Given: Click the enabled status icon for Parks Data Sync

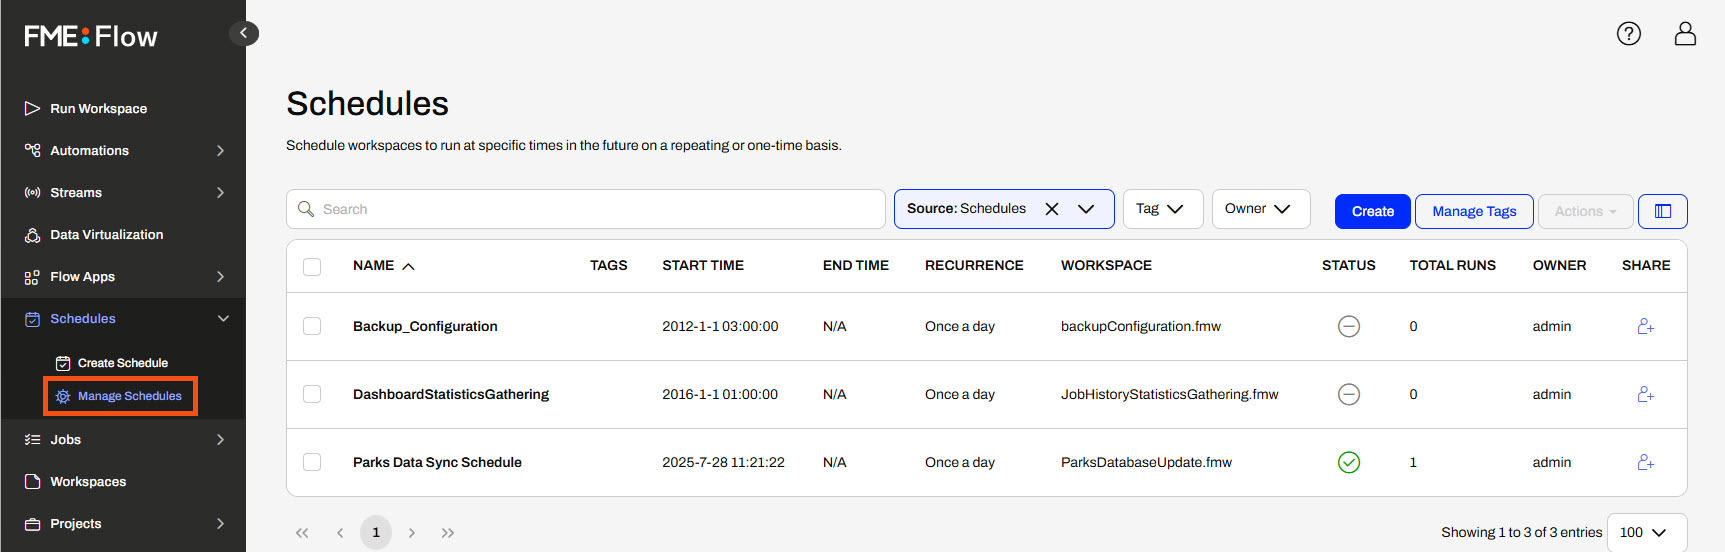Looking at the screenshot, I should coord(1348,462).
